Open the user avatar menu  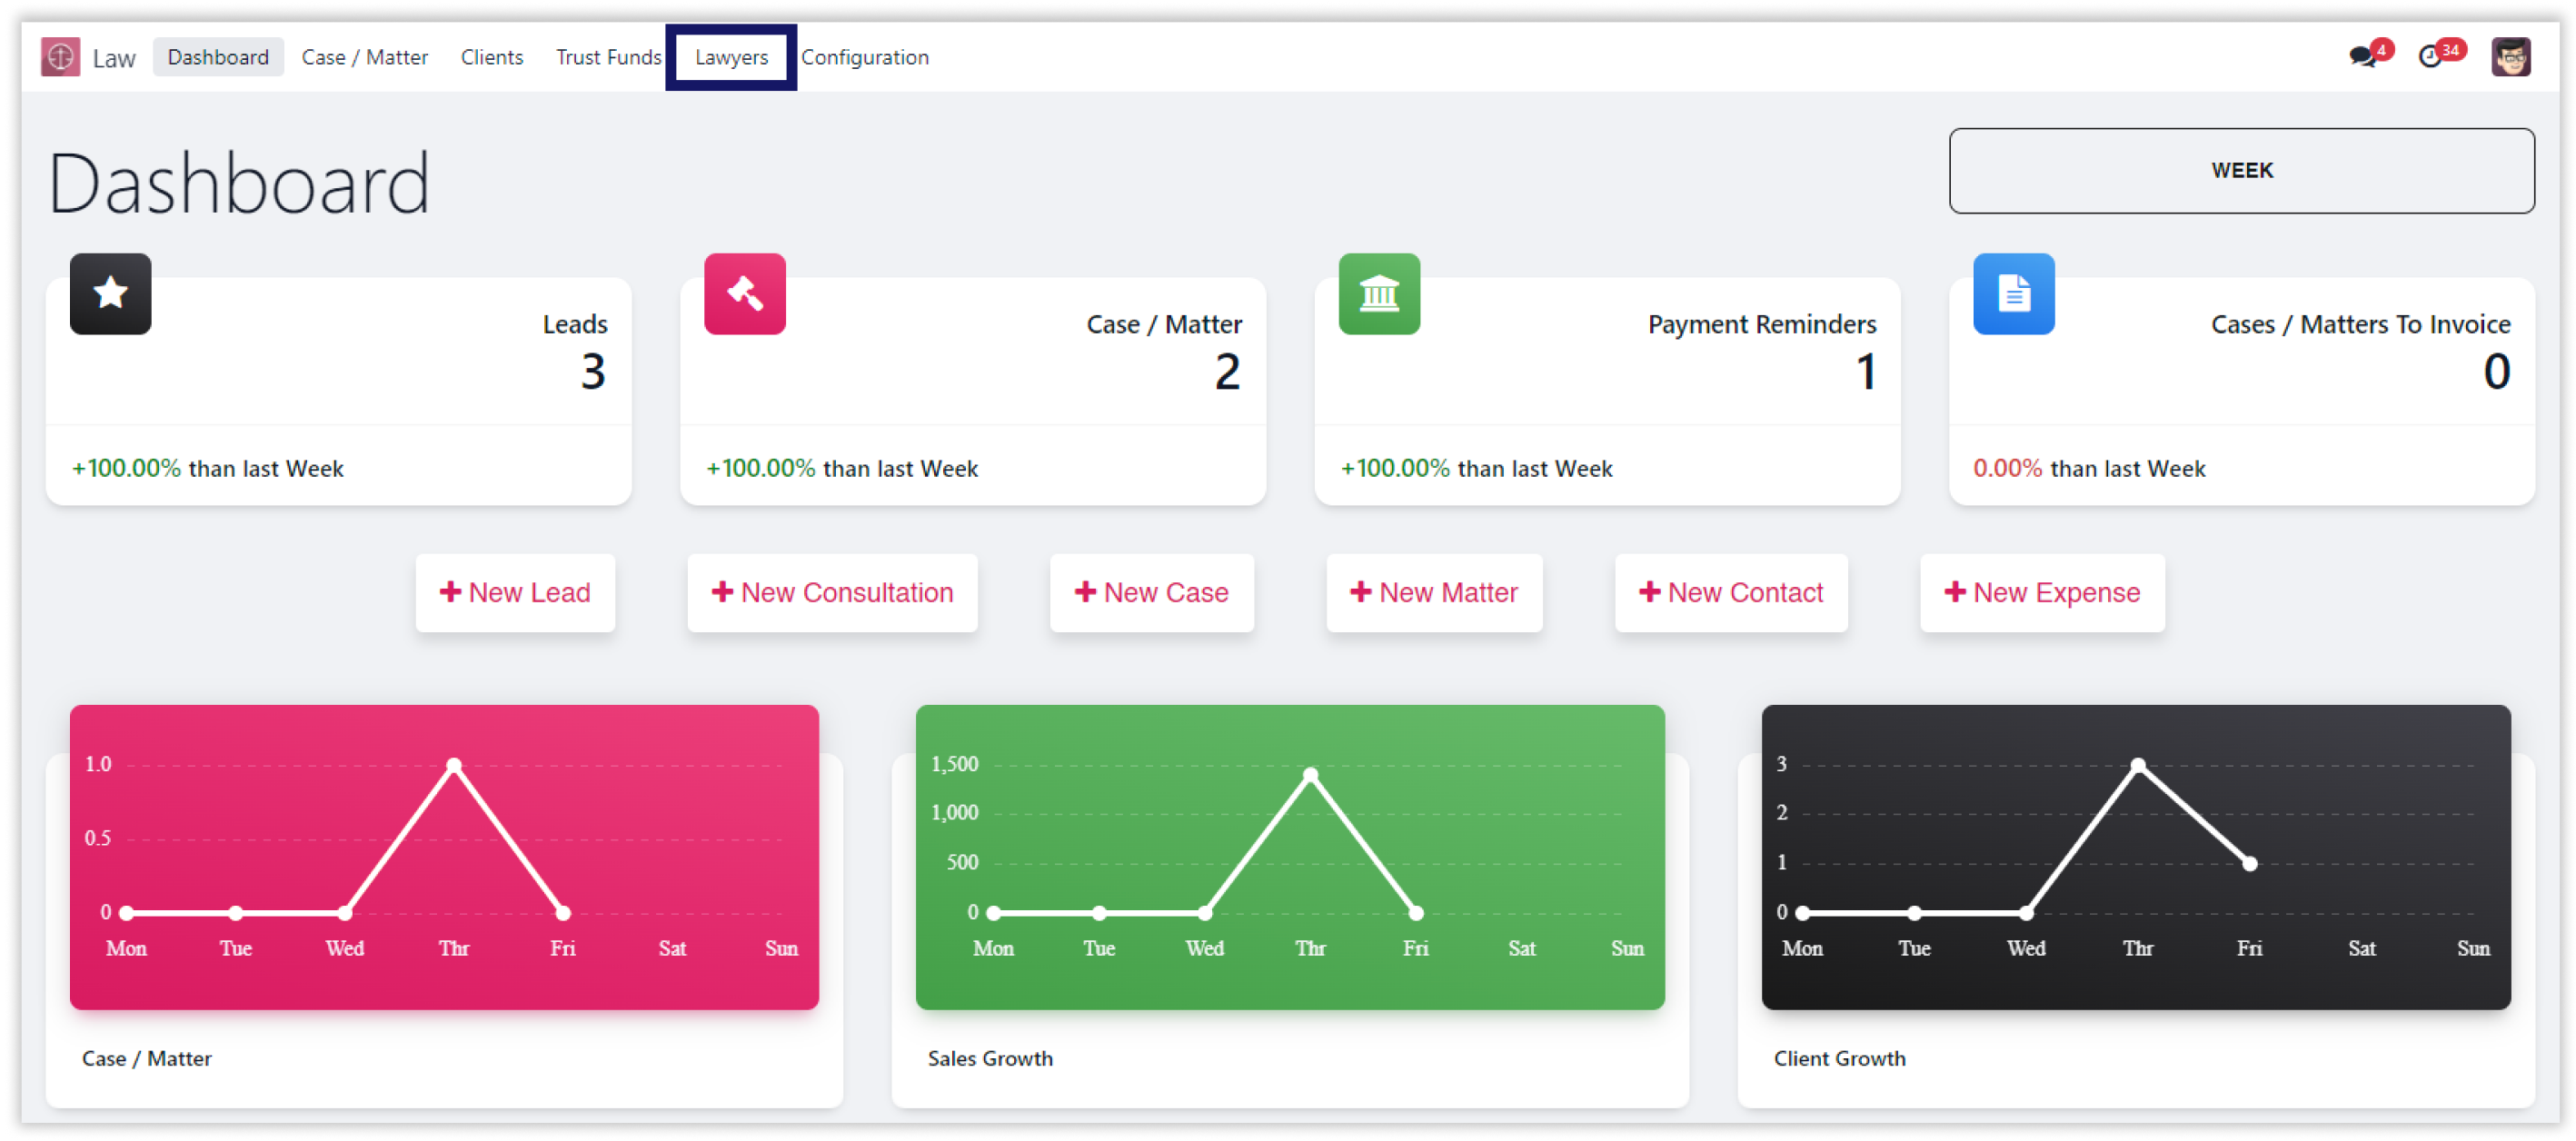(2510, 57)
